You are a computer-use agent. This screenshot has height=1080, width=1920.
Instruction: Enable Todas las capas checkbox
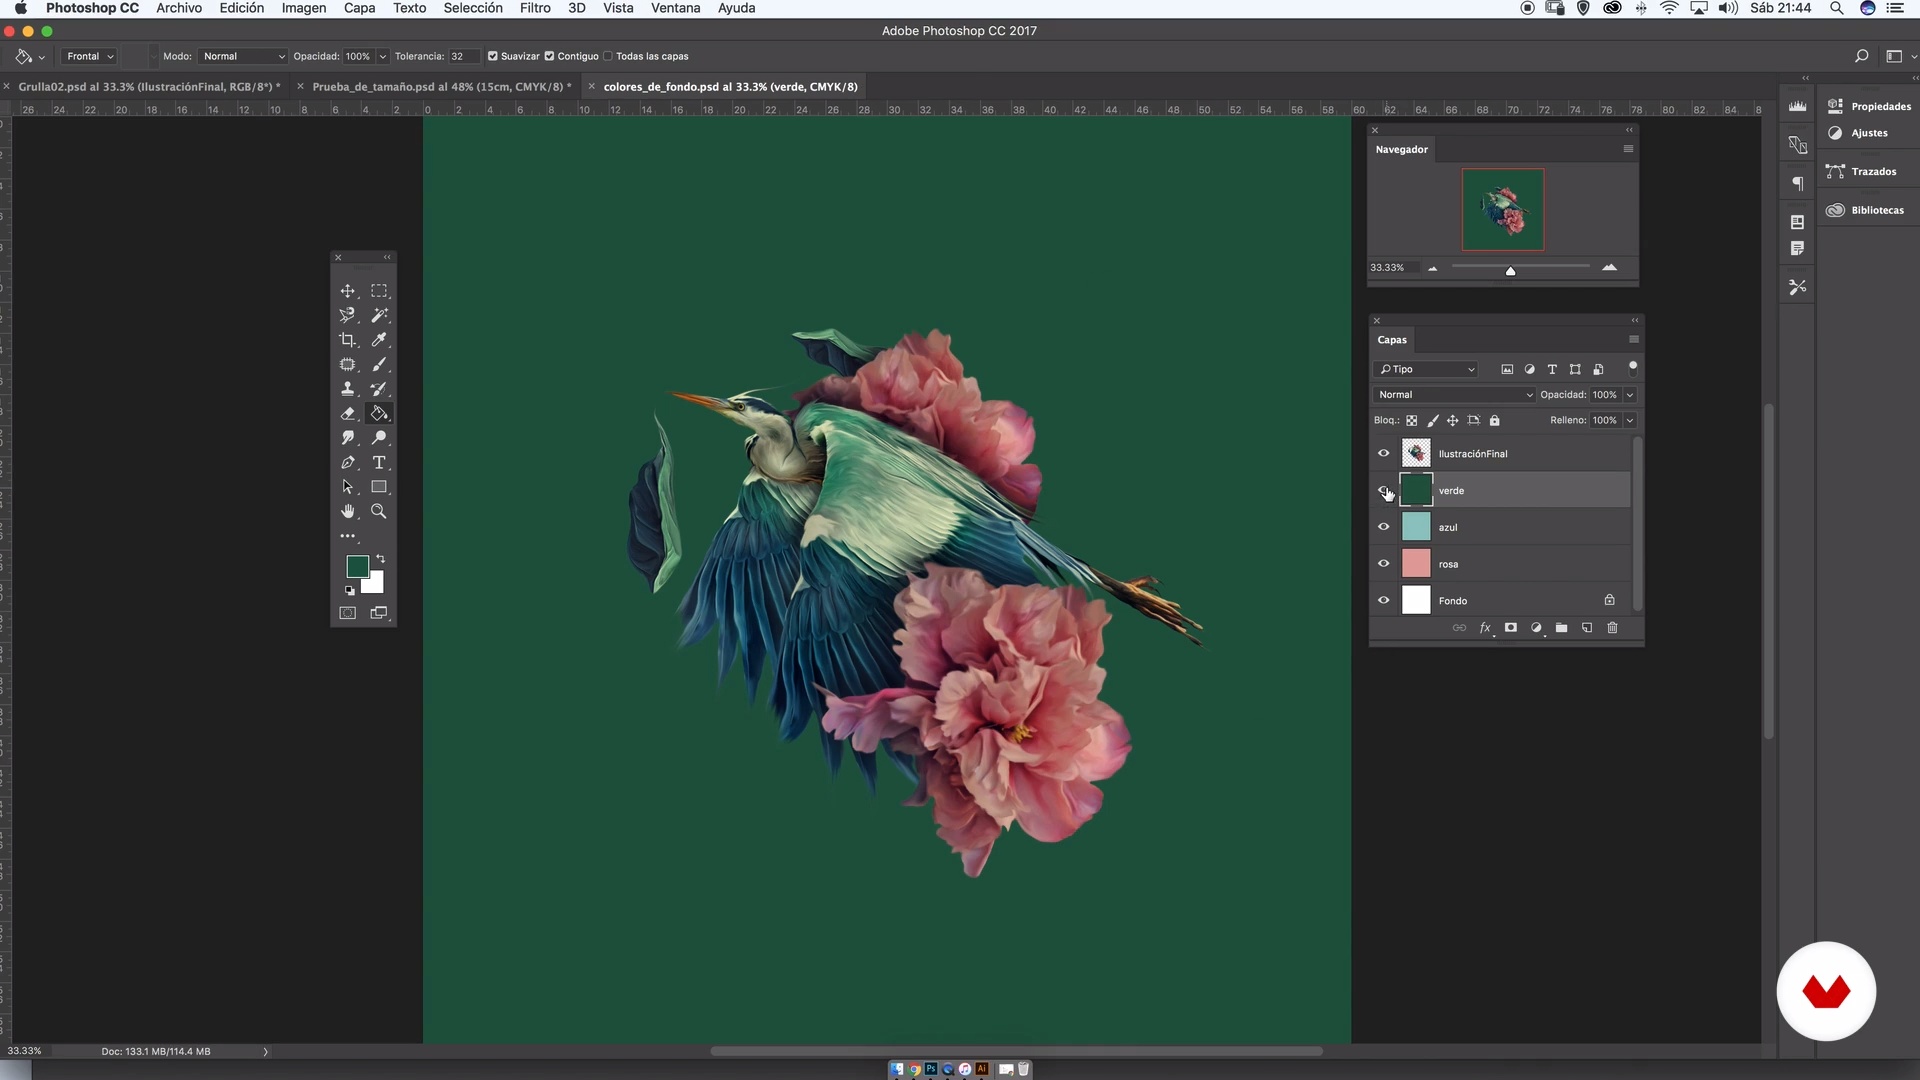(608, 56)
